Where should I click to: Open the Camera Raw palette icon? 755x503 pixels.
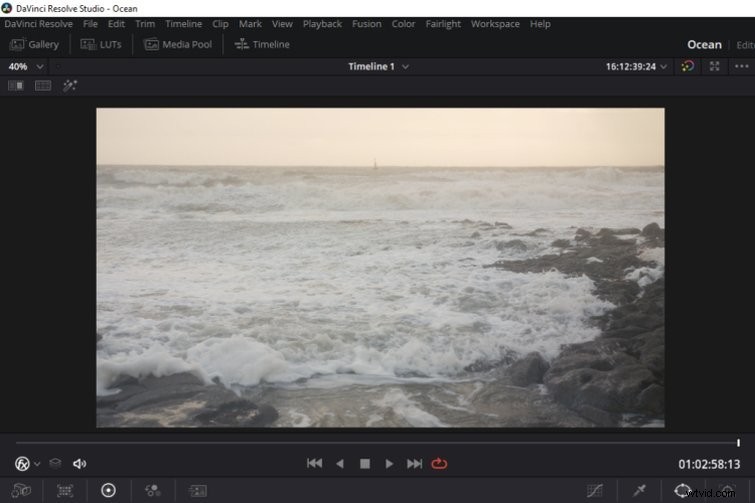coord(21,490)
